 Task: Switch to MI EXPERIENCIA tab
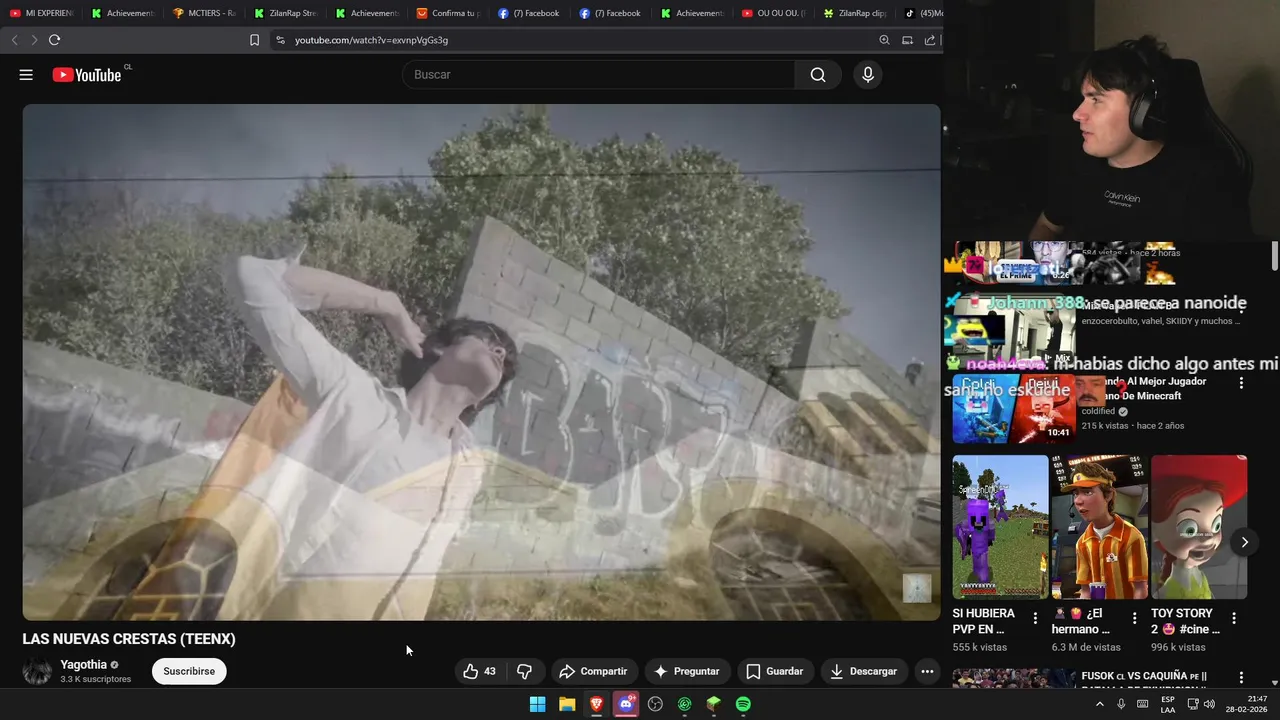[x=43, y=13]
